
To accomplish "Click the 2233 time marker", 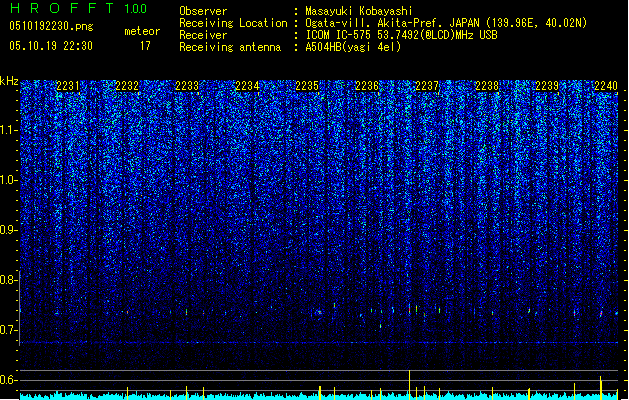I will pyautogui.click(x=187, y=86).
